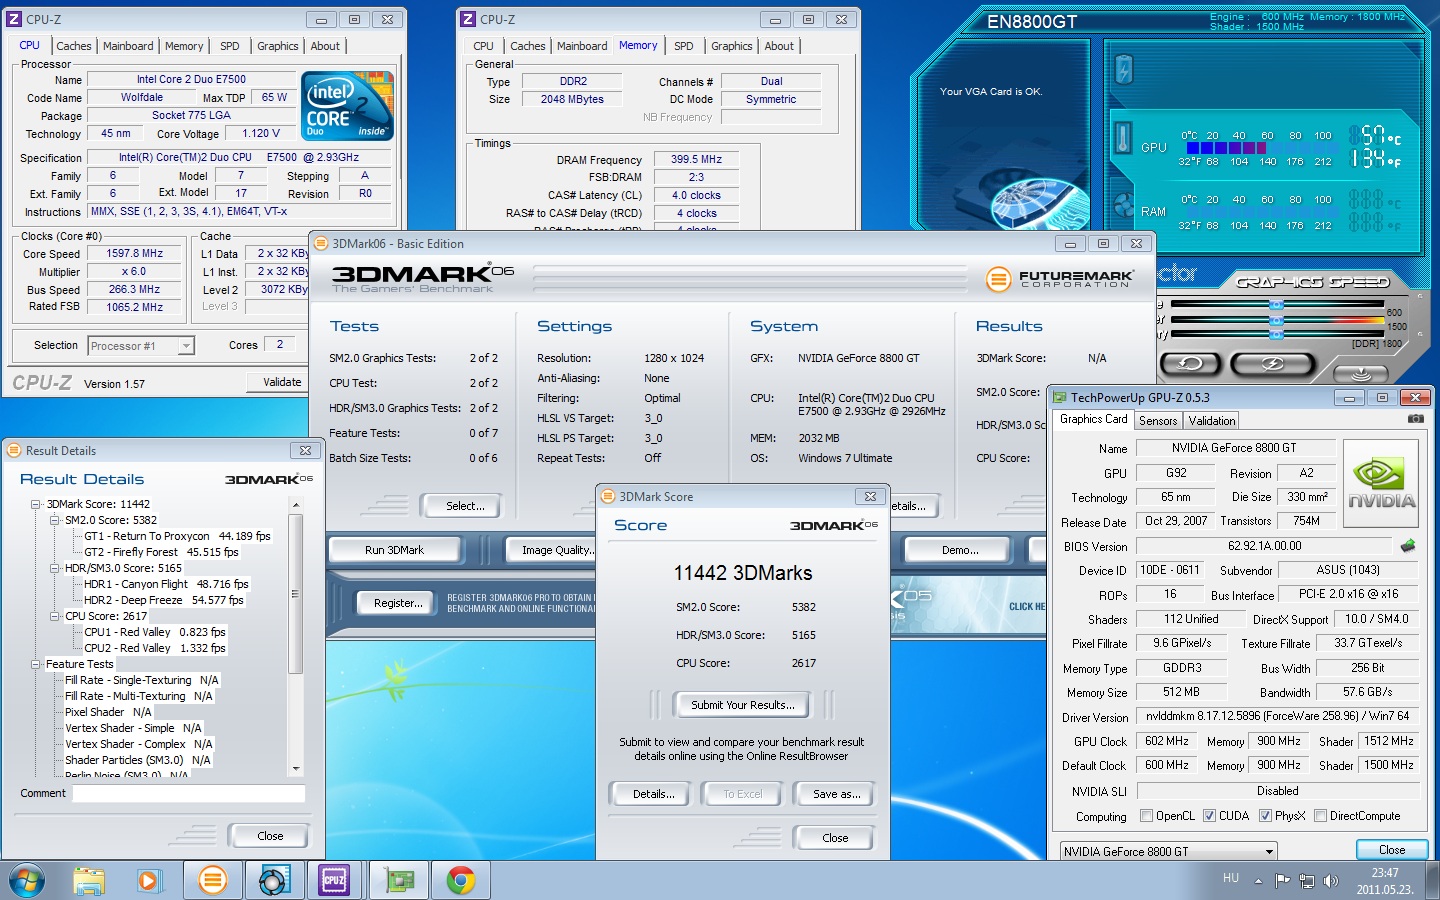Viewport: 1440px width, 900px height.
Task: Show hidden tray icons arrow
Action: (1258, 881)
